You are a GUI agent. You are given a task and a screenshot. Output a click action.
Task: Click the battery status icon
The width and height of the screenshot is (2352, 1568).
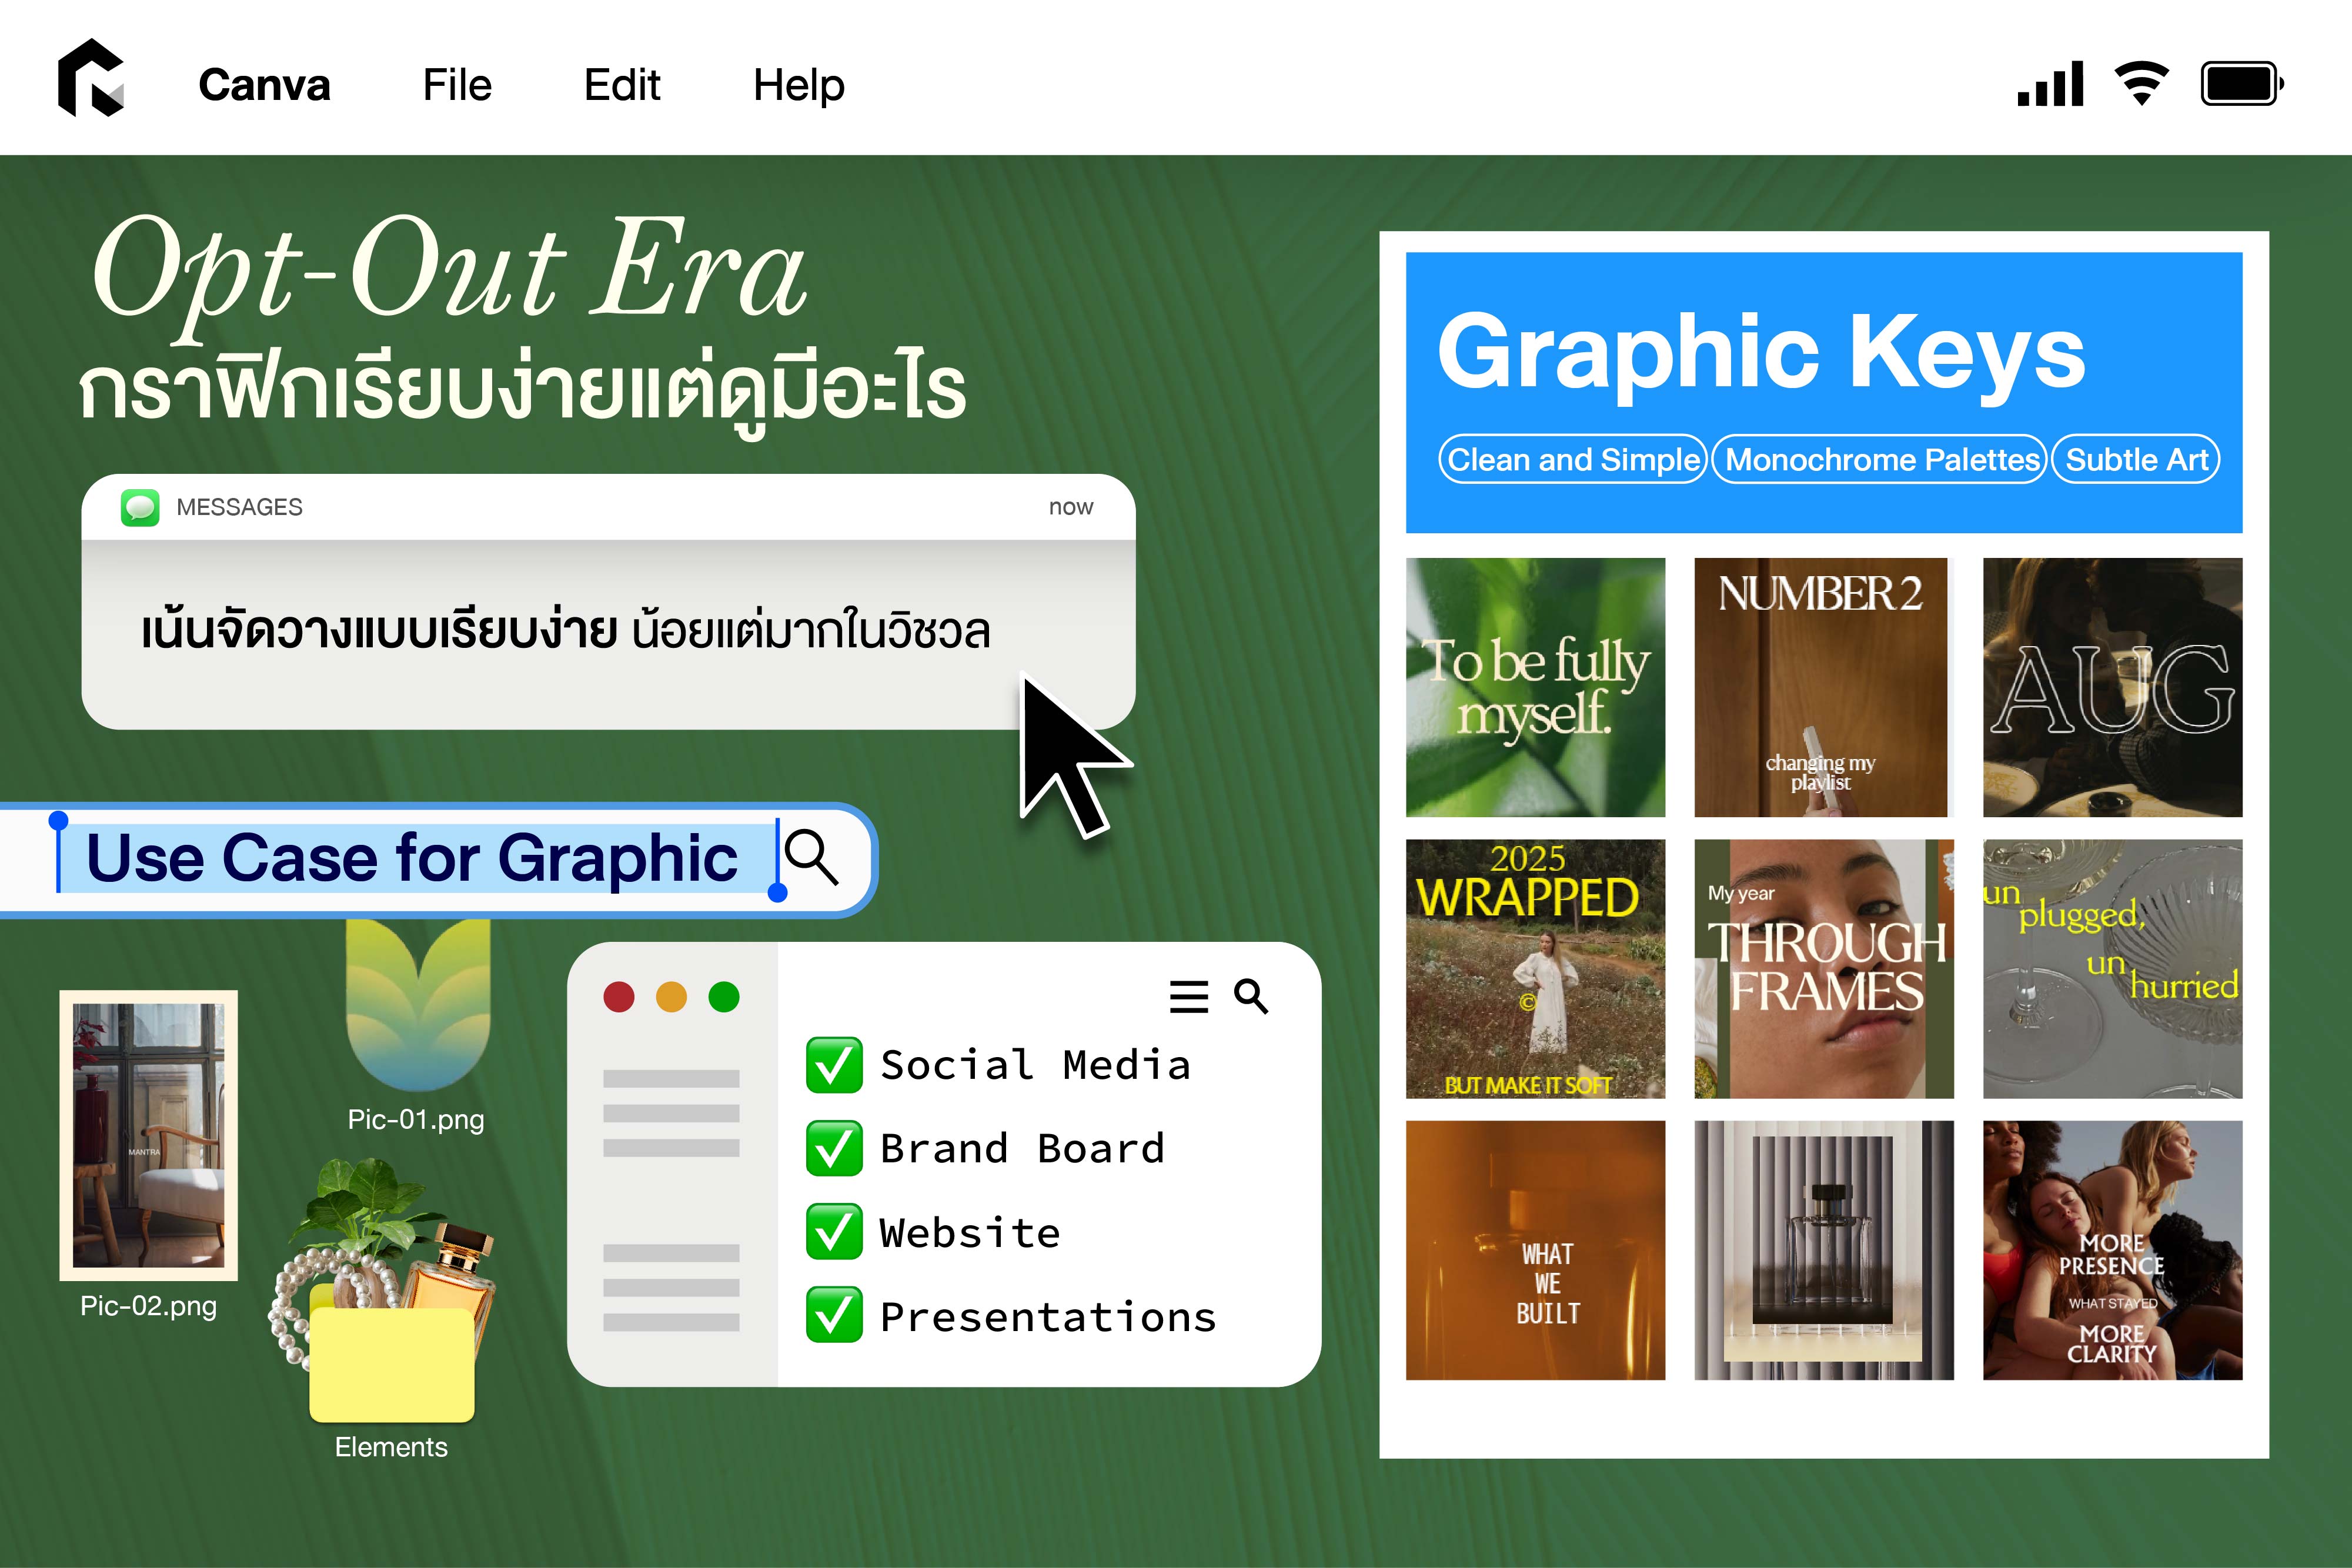[x=2242, y=83]
